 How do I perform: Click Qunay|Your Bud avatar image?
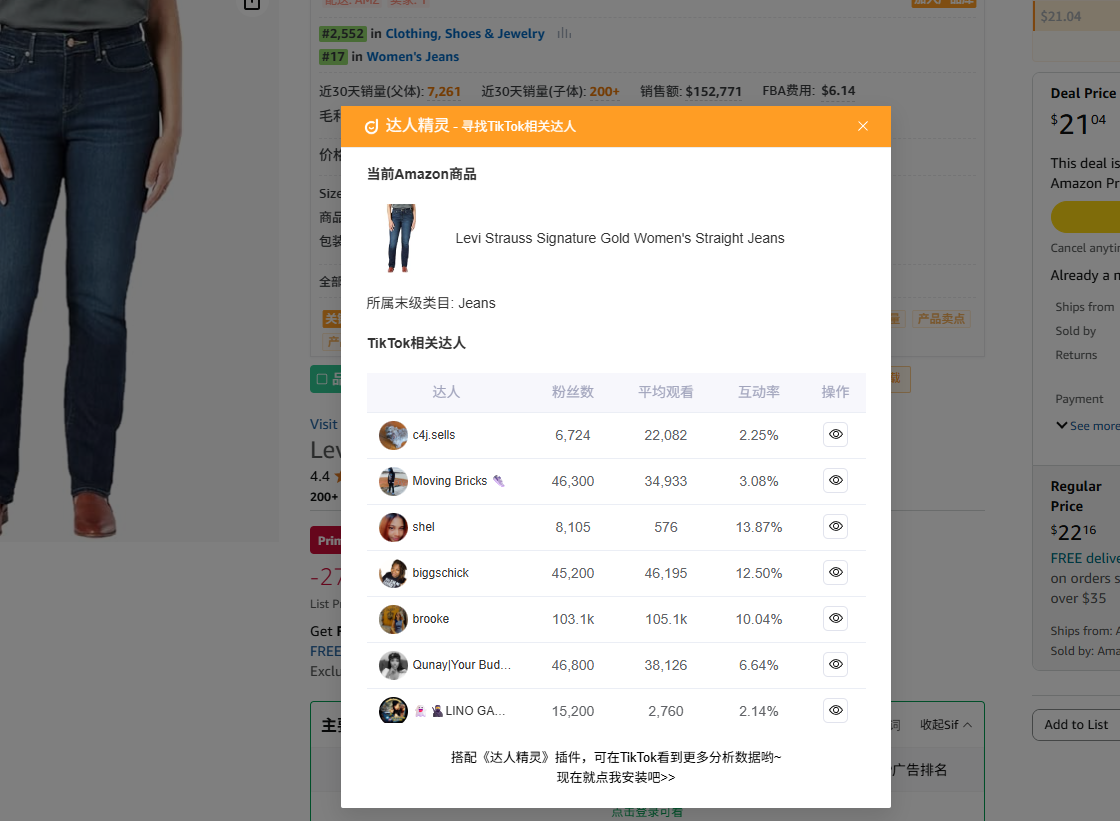tap(393, 665)
